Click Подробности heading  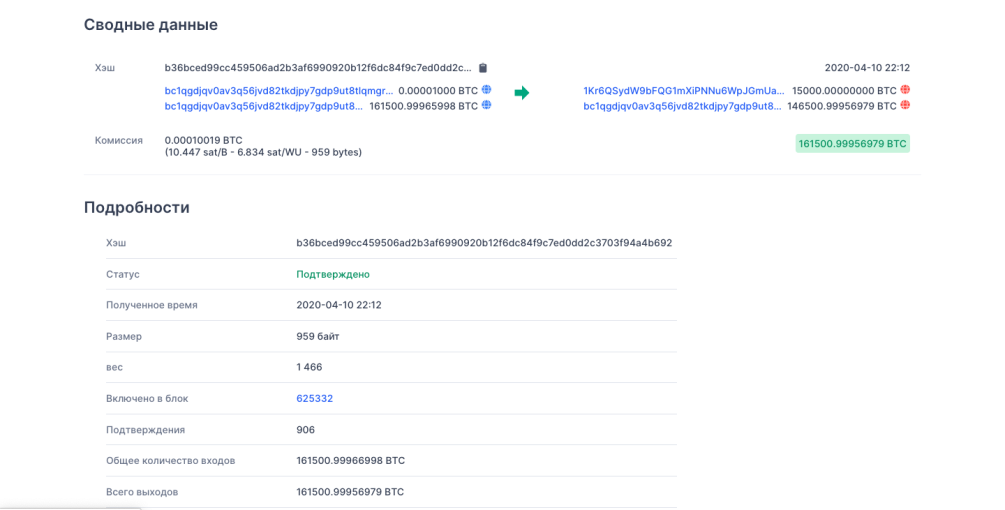coord(137,208)
